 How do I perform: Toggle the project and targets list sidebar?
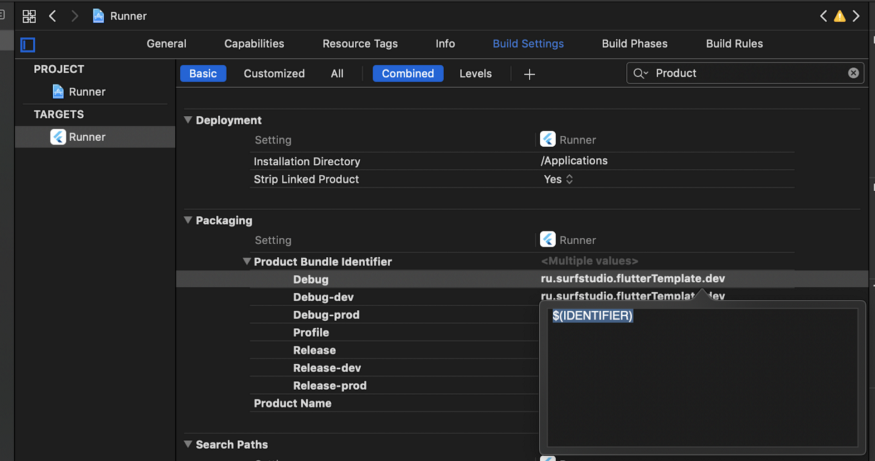[28, 44]
